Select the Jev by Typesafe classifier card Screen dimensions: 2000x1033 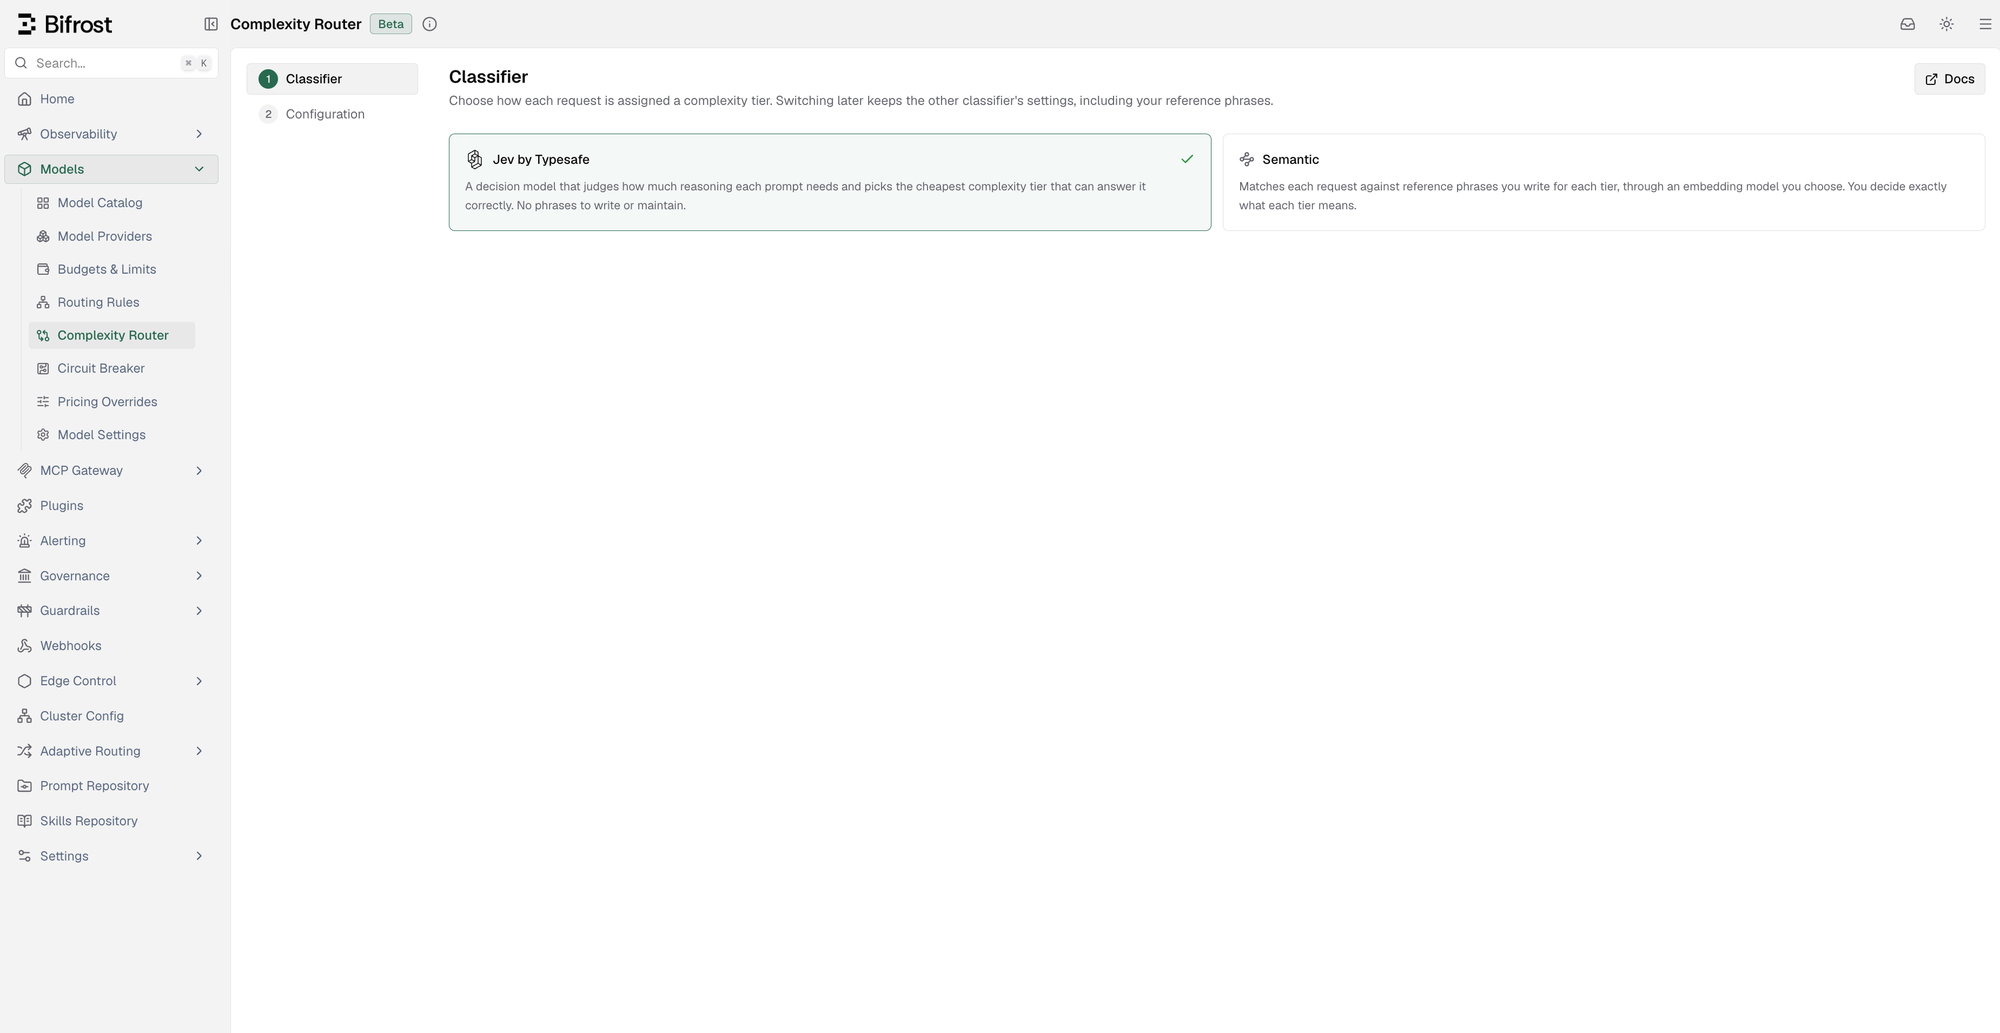[830, 182]
